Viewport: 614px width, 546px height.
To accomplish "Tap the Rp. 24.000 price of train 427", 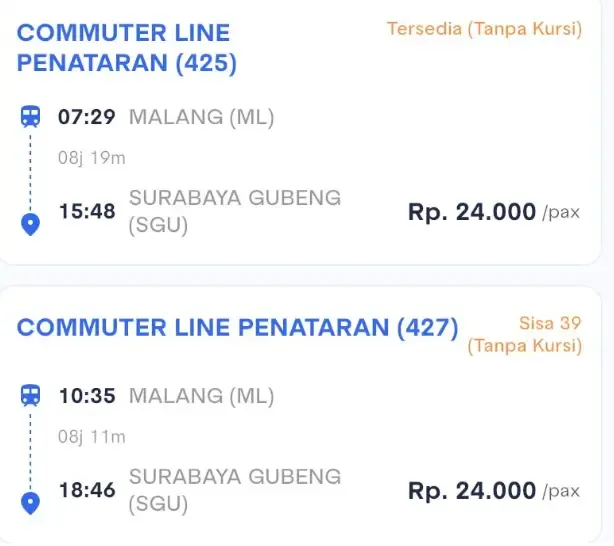I will [x=494, y=490].
